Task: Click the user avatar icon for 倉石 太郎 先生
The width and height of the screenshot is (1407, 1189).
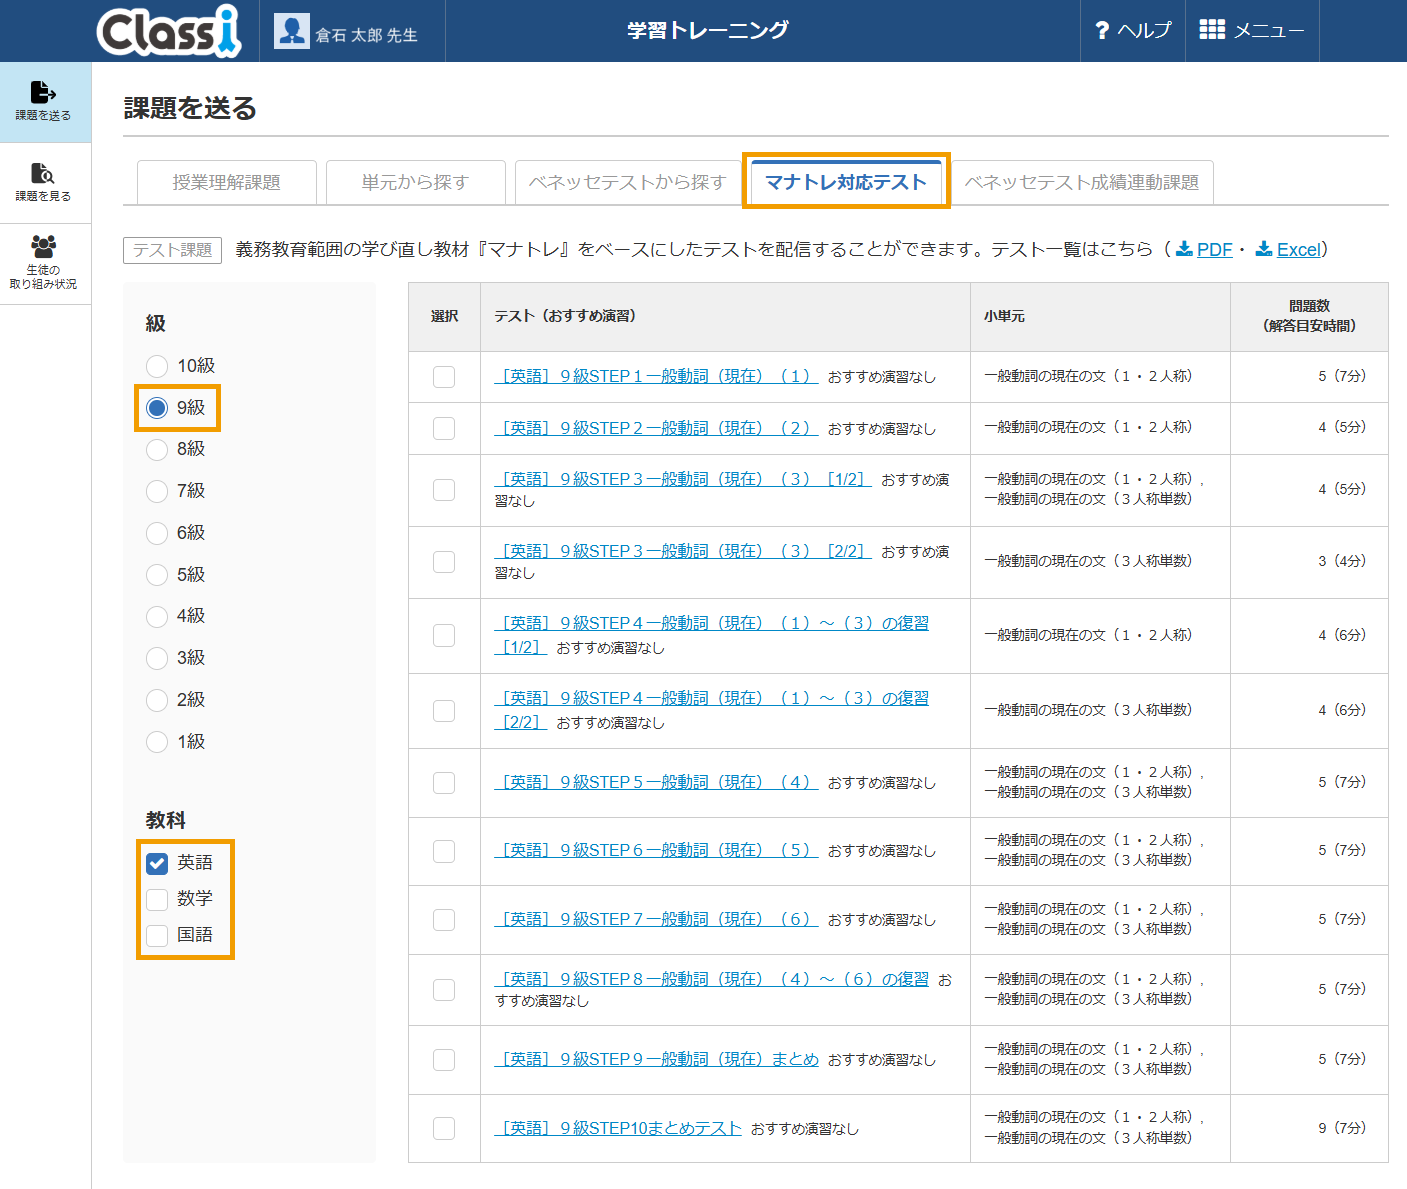Action: 292,31
